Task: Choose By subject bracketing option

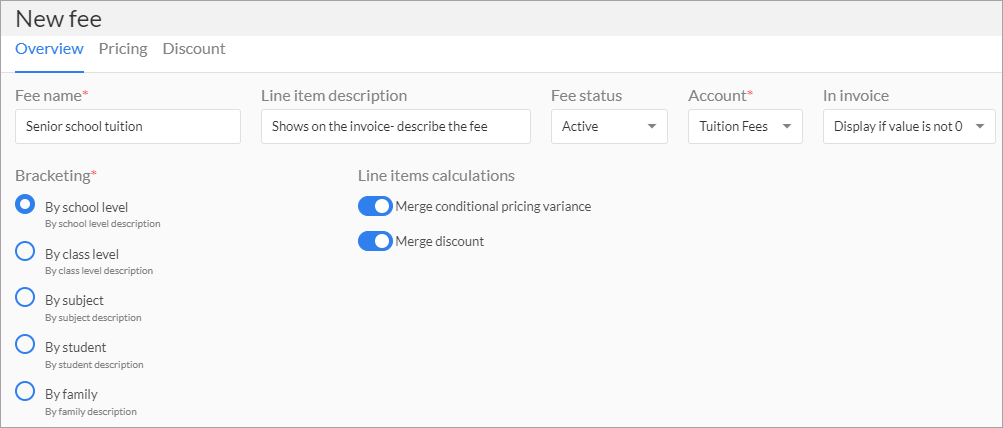Action: click(x=25, y=297)
